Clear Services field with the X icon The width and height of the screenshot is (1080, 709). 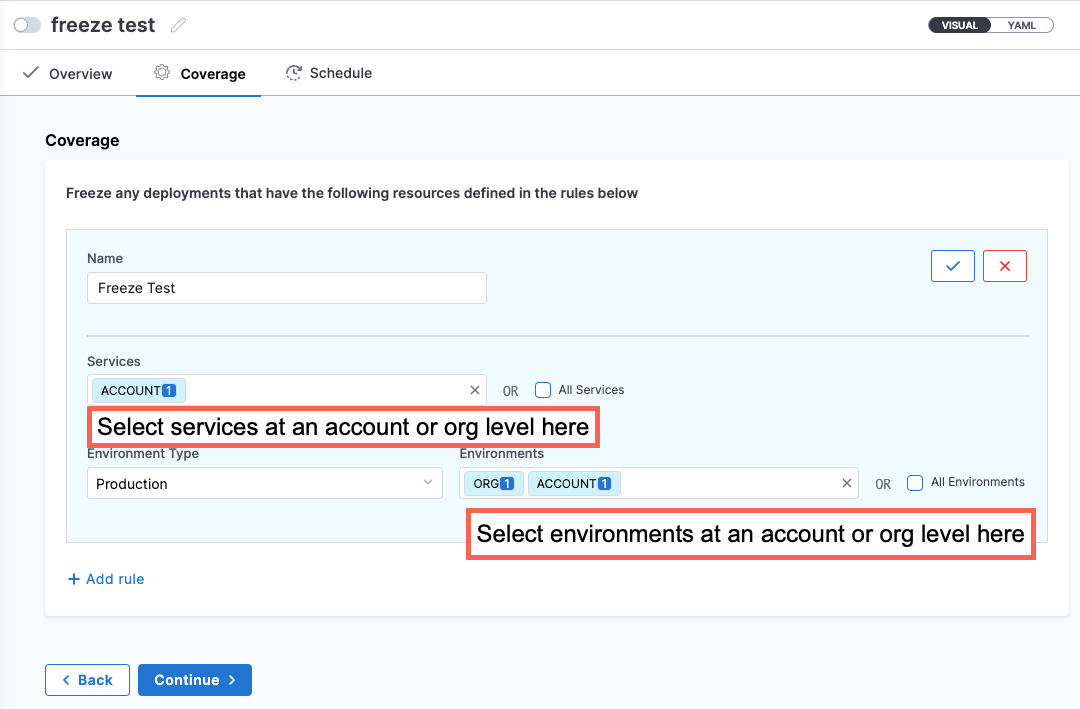474,390
